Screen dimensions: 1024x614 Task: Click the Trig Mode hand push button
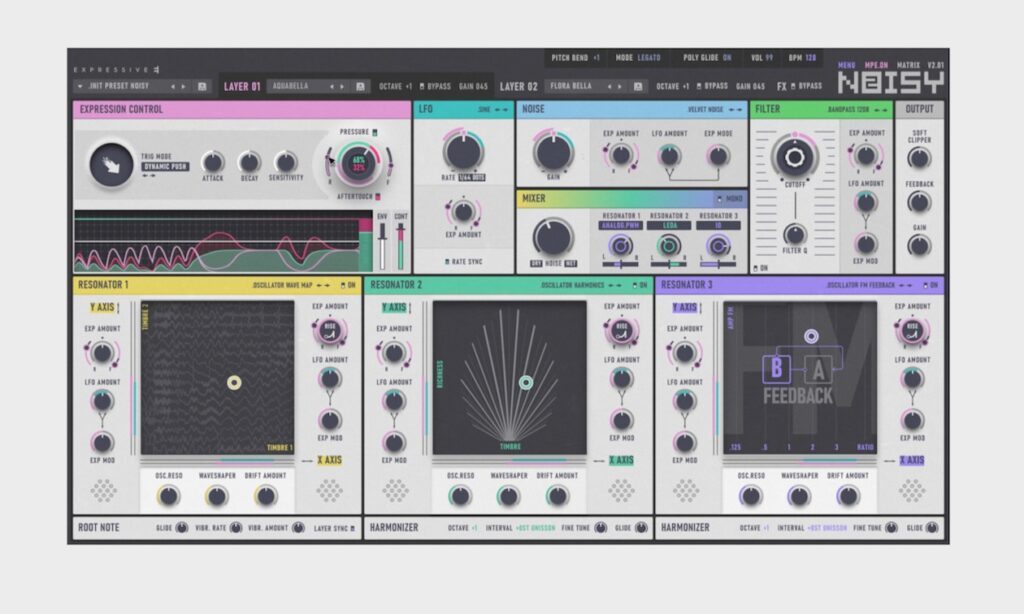coord(111,166)
